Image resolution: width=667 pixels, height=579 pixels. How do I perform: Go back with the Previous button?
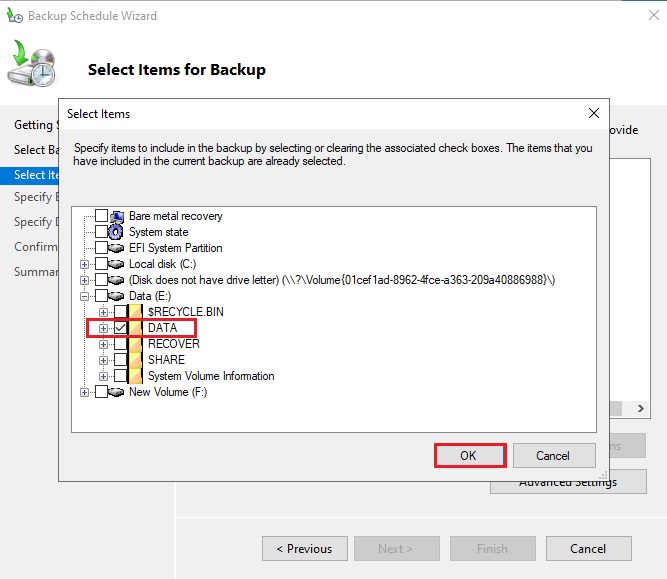point(304,548)
